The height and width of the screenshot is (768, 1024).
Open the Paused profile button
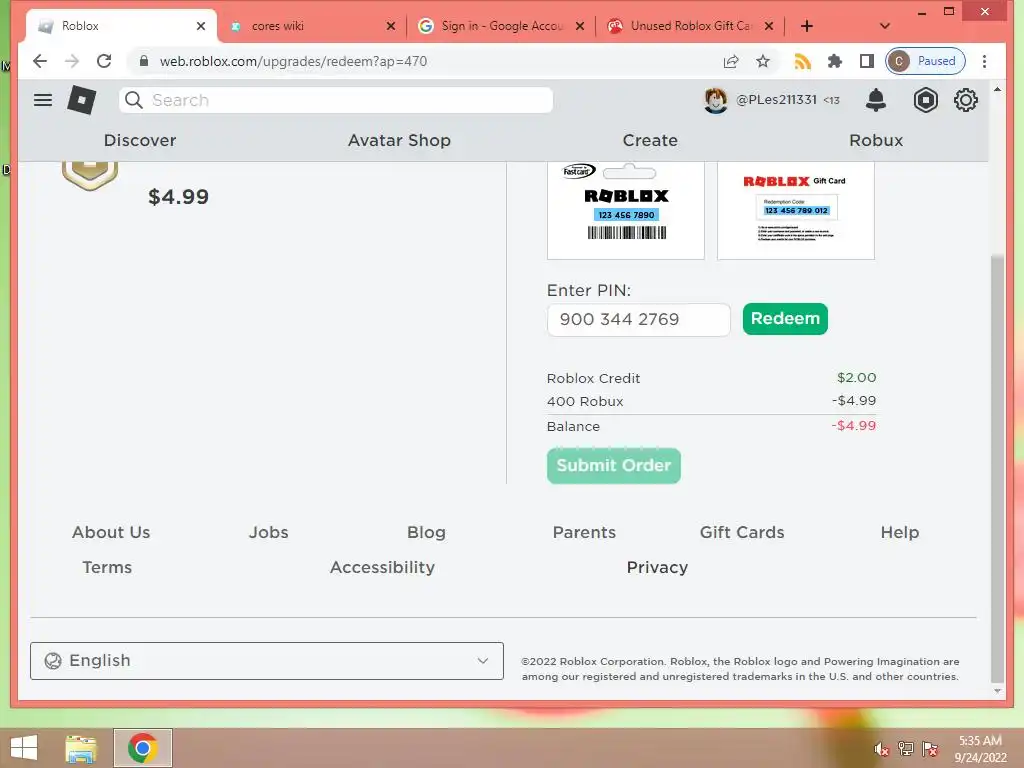pyautogui.click(x=925, y=61)
